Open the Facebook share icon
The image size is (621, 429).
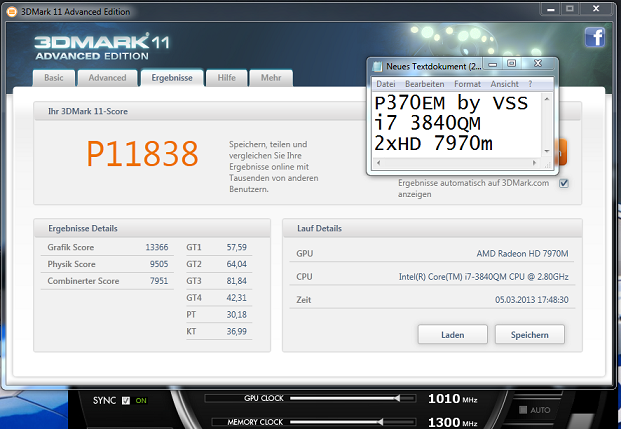pos(595,38)
